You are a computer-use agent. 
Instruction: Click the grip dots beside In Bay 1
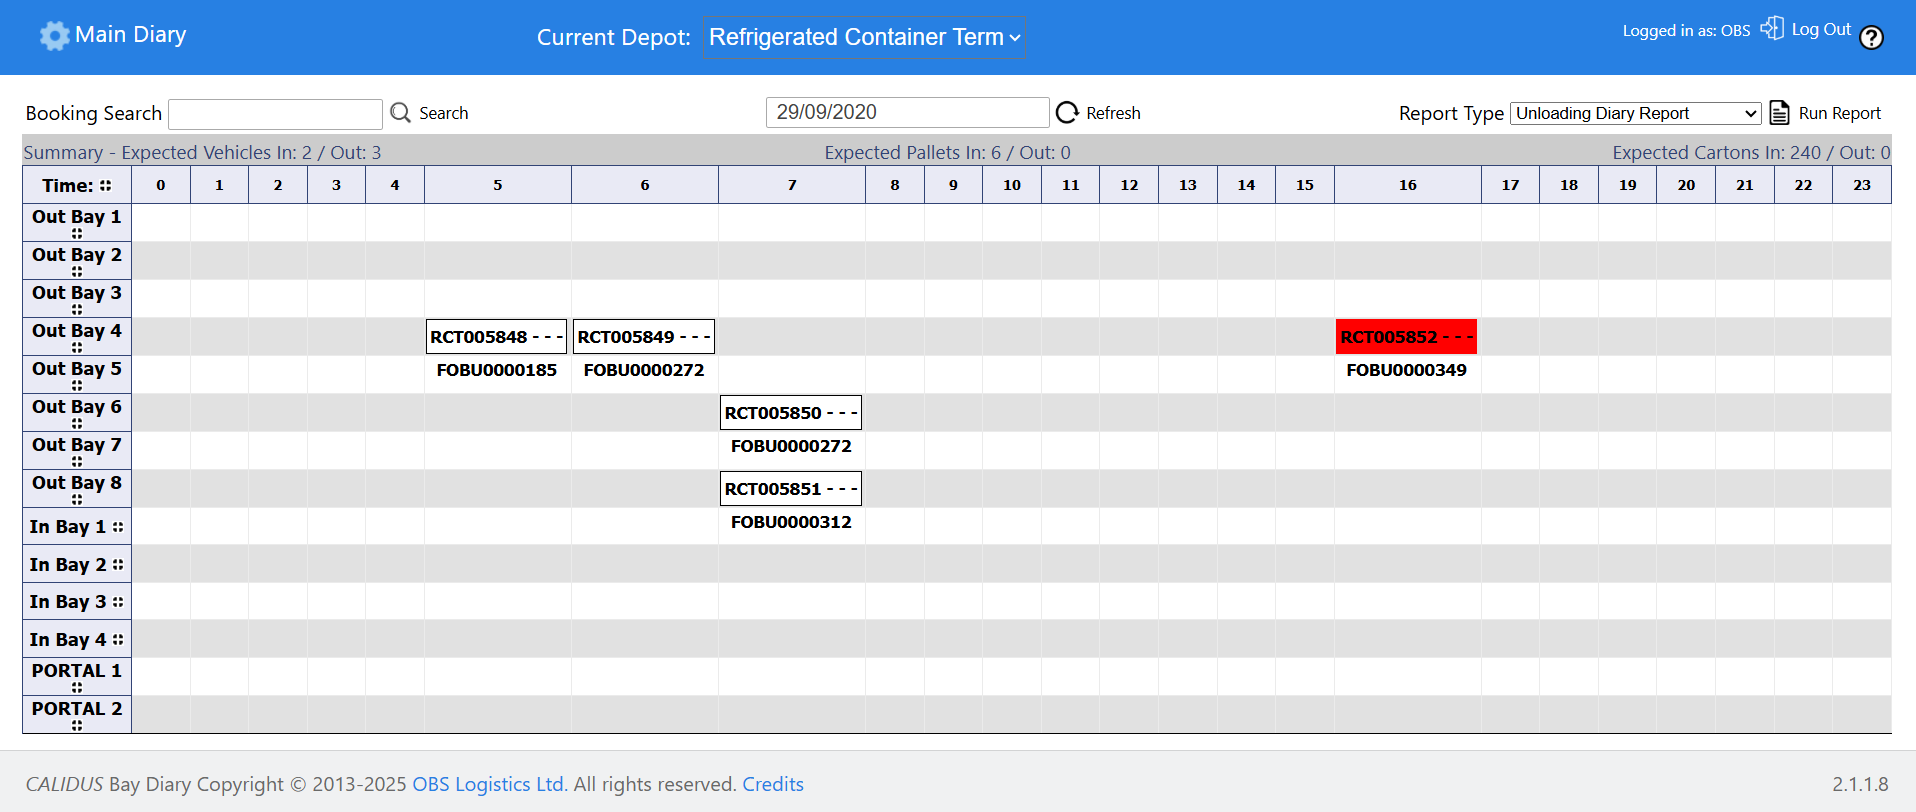coord(118,527)
